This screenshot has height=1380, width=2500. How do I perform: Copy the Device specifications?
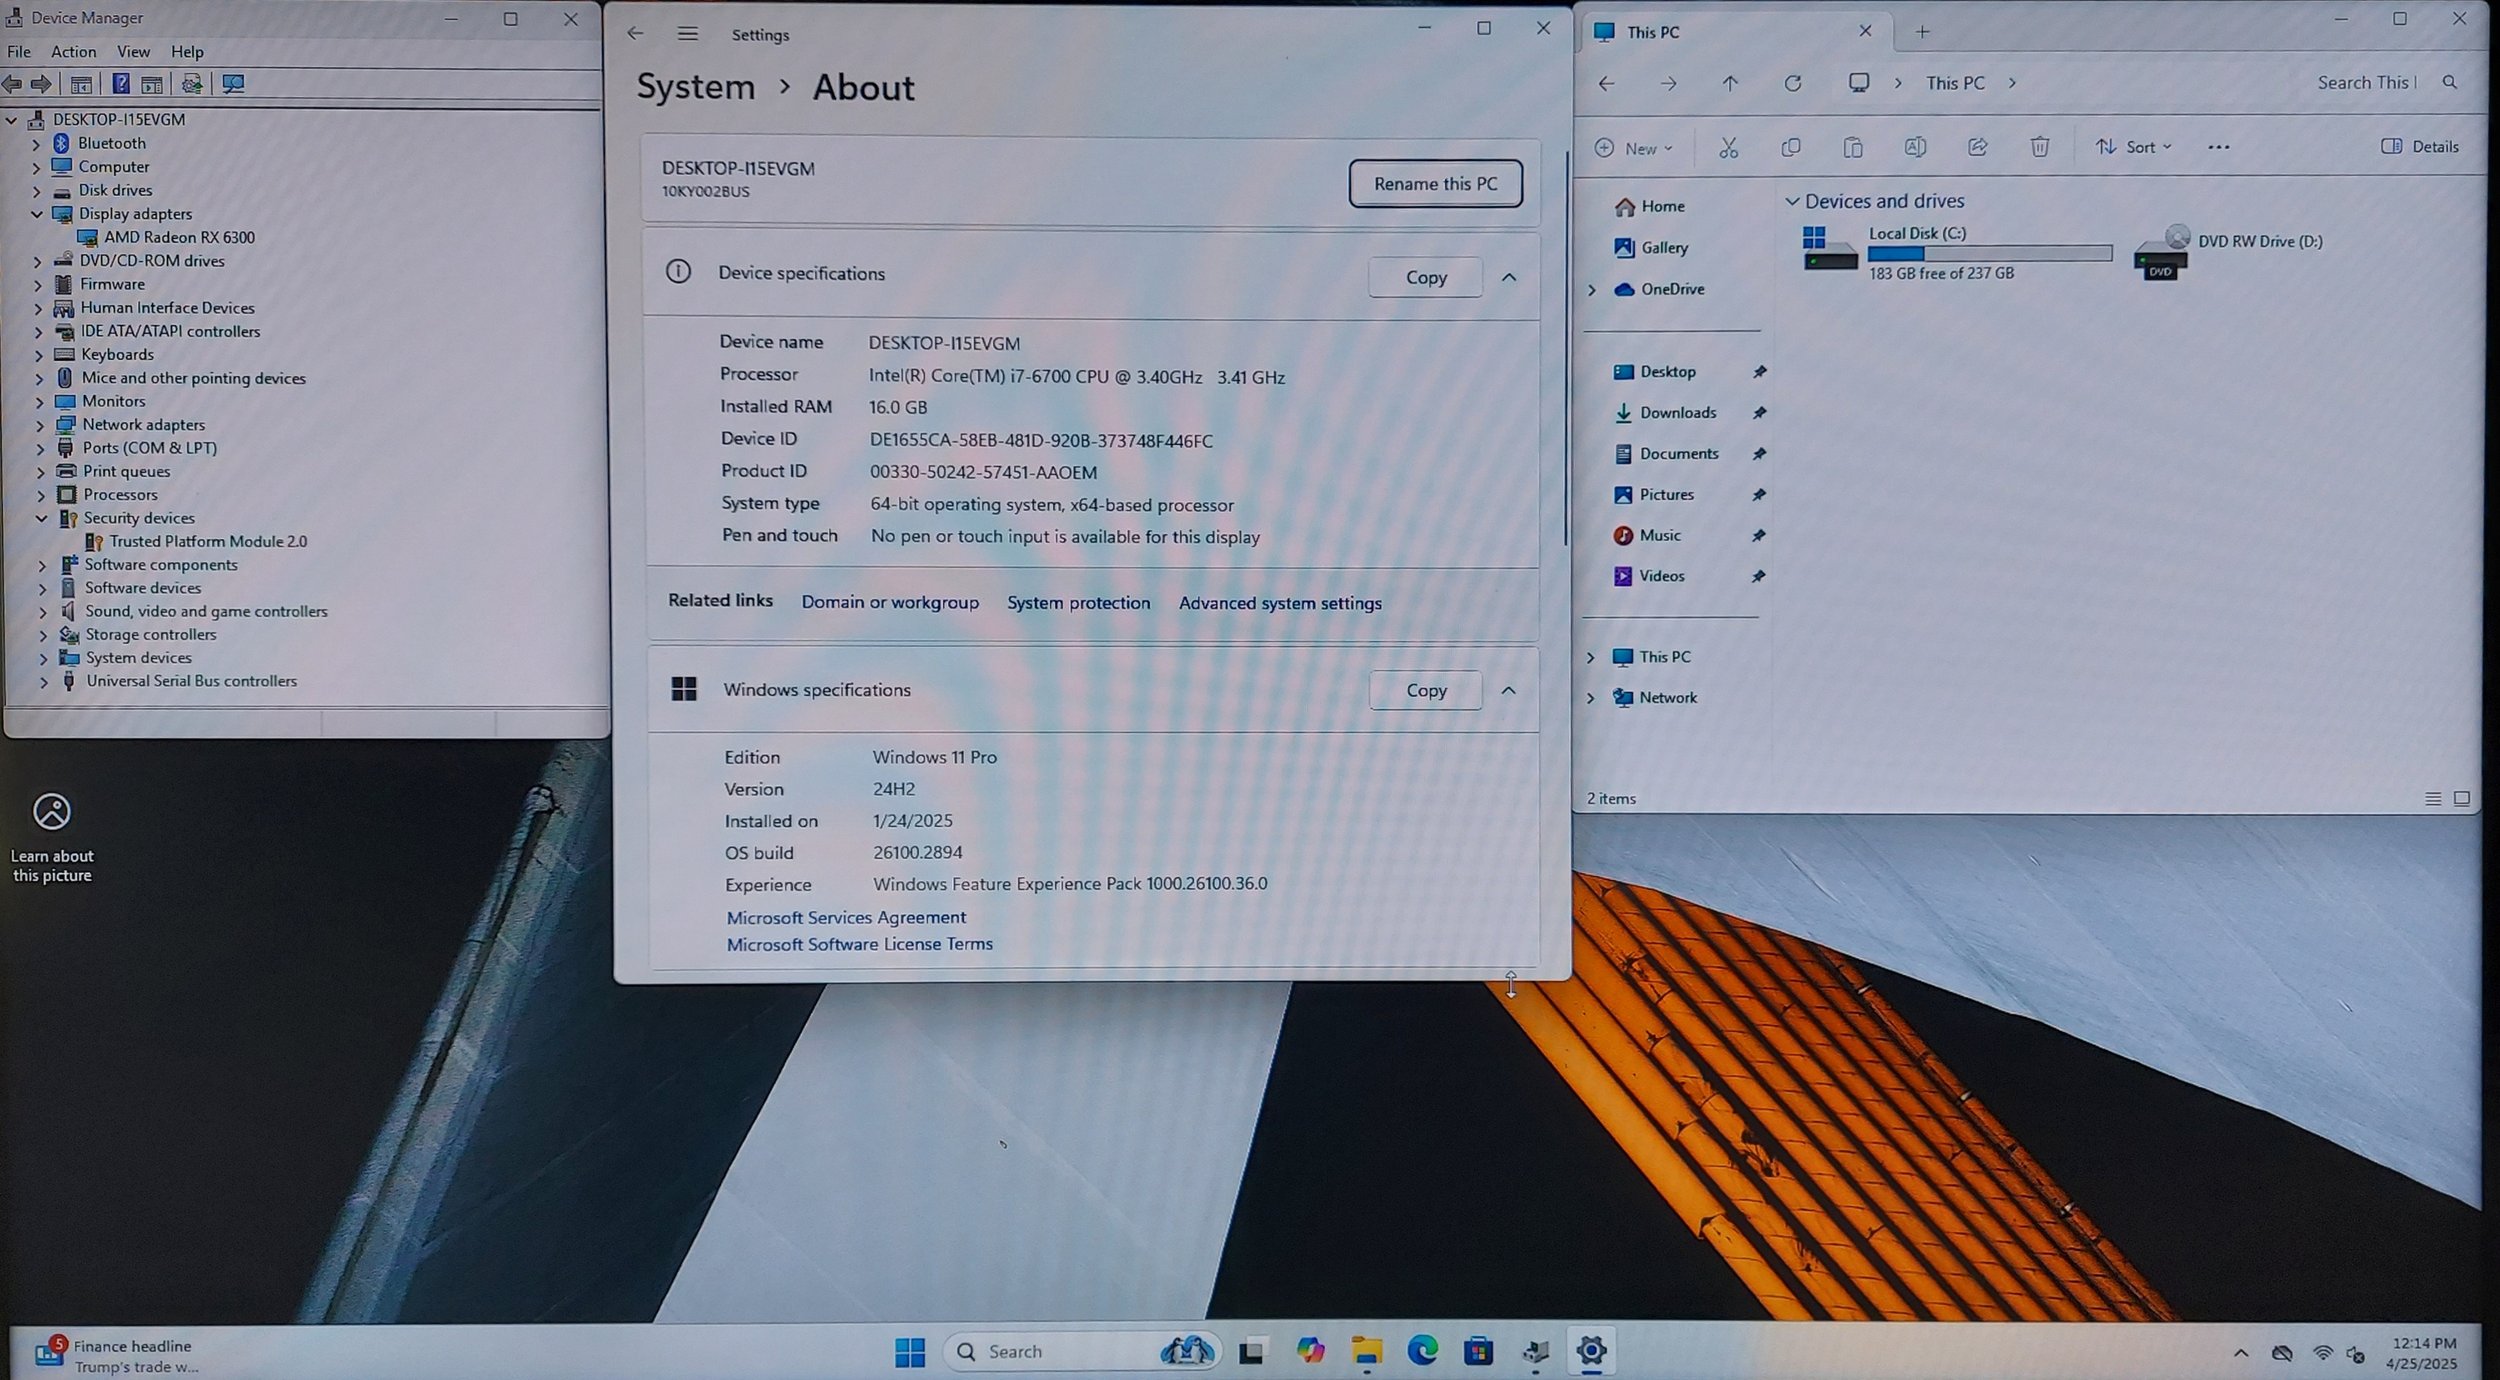pyautogui.click(x=1425, y=278)
